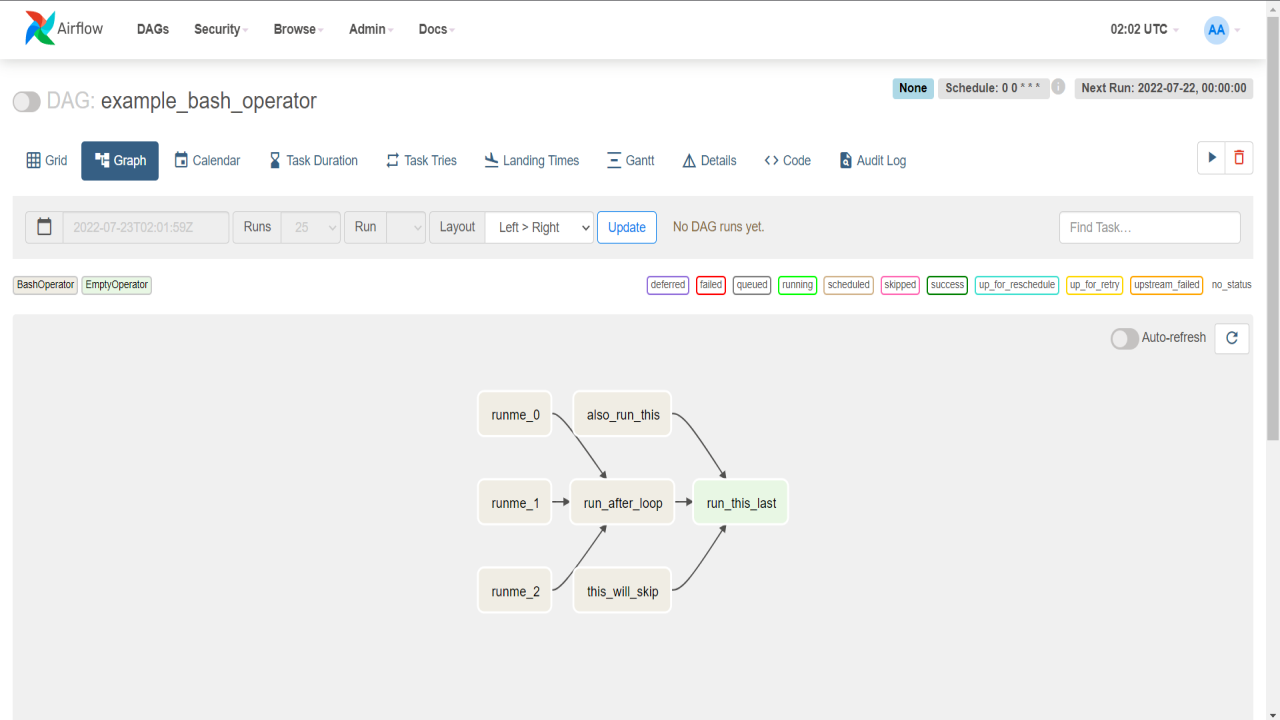Open the Task Duration tab
The image size is (1280, 720).
click(313, 160)
